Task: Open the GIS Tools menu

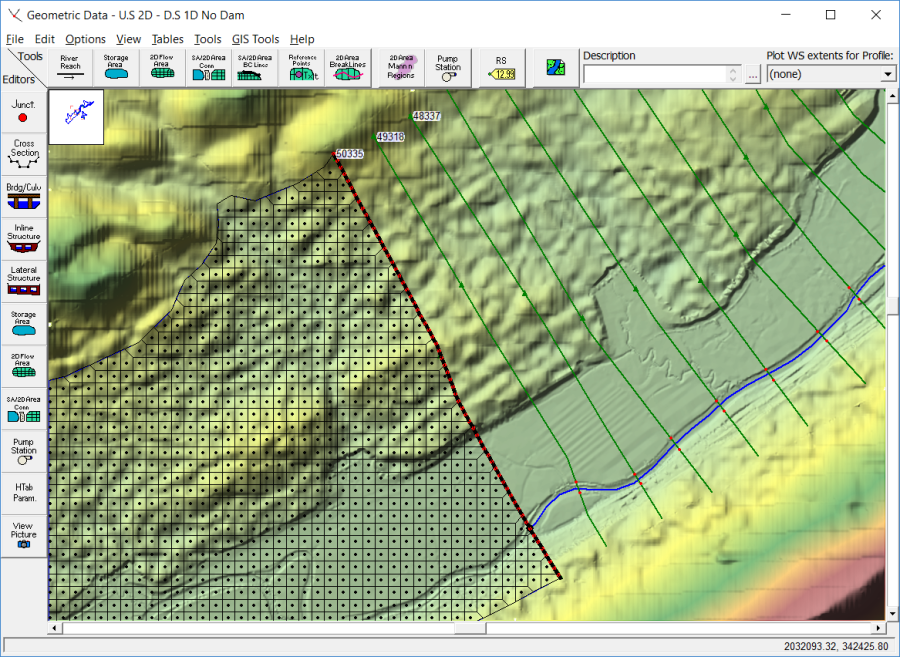Action: 255,39
